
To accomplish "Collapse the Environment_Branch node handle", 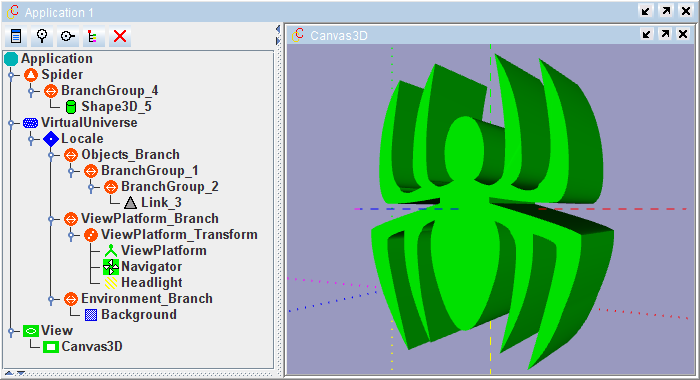I will pos(51,299).
